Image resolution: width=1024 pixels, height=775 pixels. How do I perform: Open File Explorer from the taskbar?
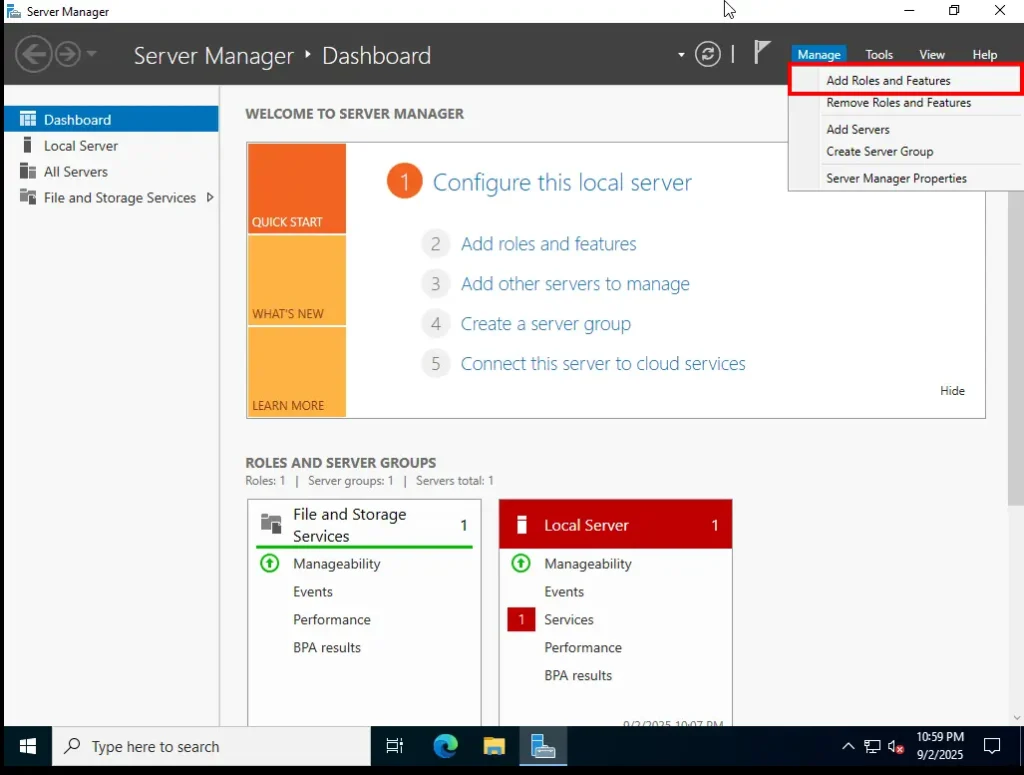tap(494, 746)
